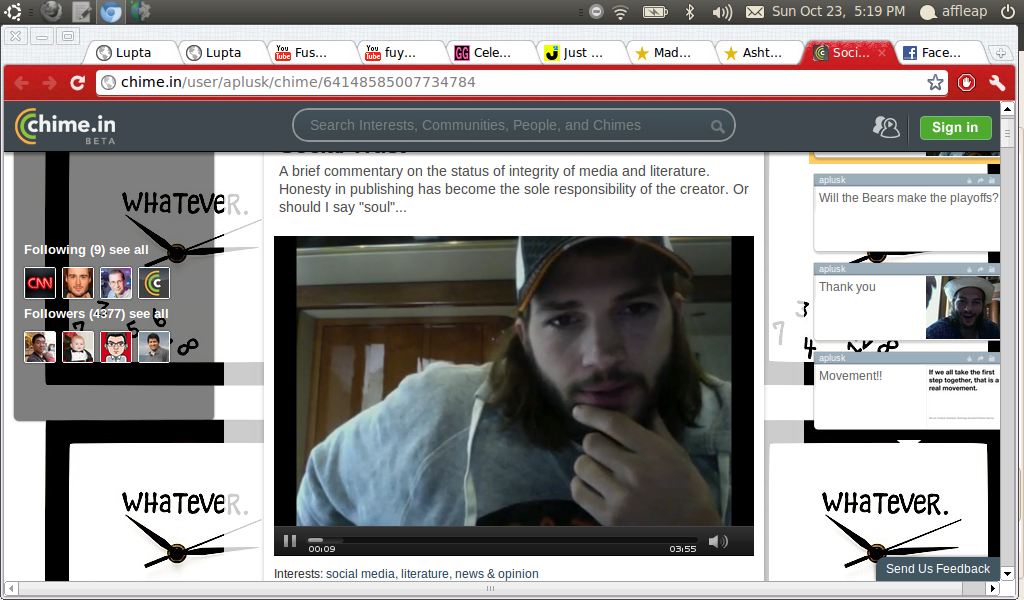1024x600 pixels.
Task: Open the affleap user menu
Action: [953, 12]
